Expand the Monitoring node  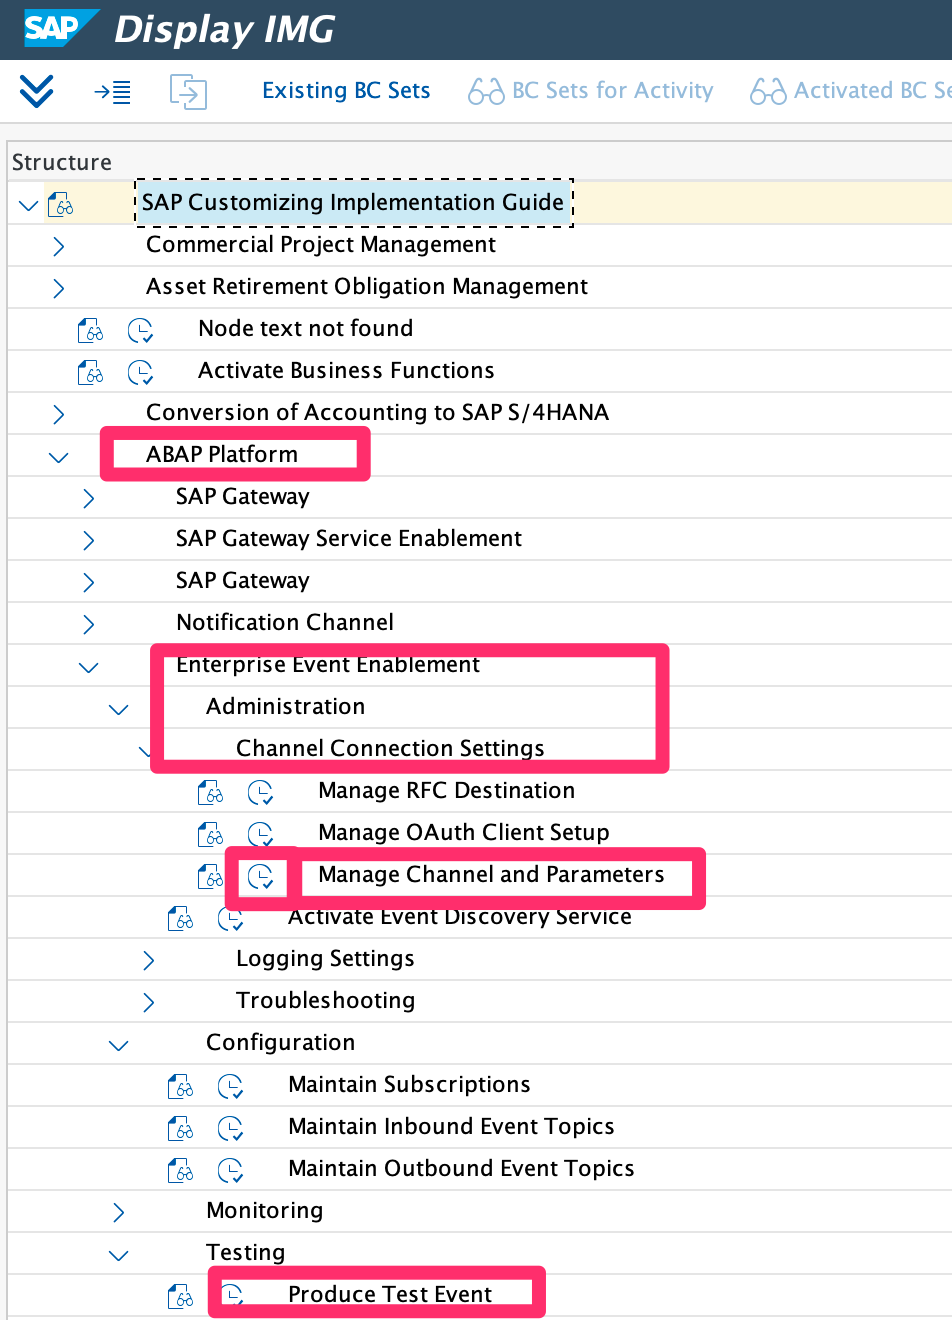118,1212
